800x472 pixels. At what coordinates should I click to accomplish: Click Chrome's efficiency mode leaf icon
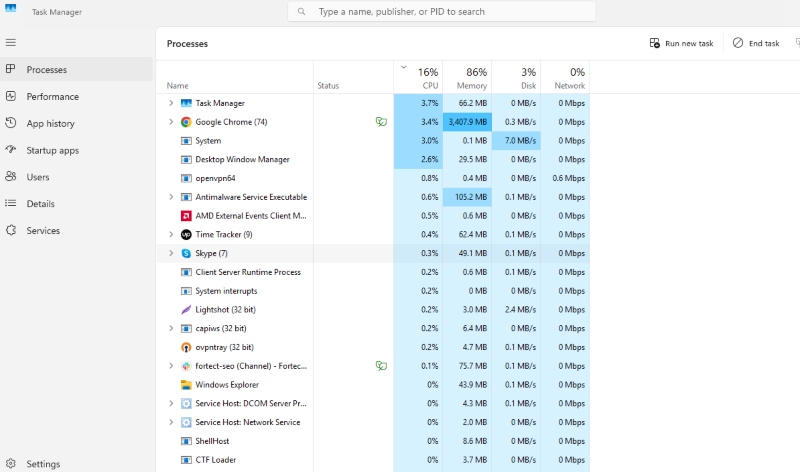tap(381, 122)
